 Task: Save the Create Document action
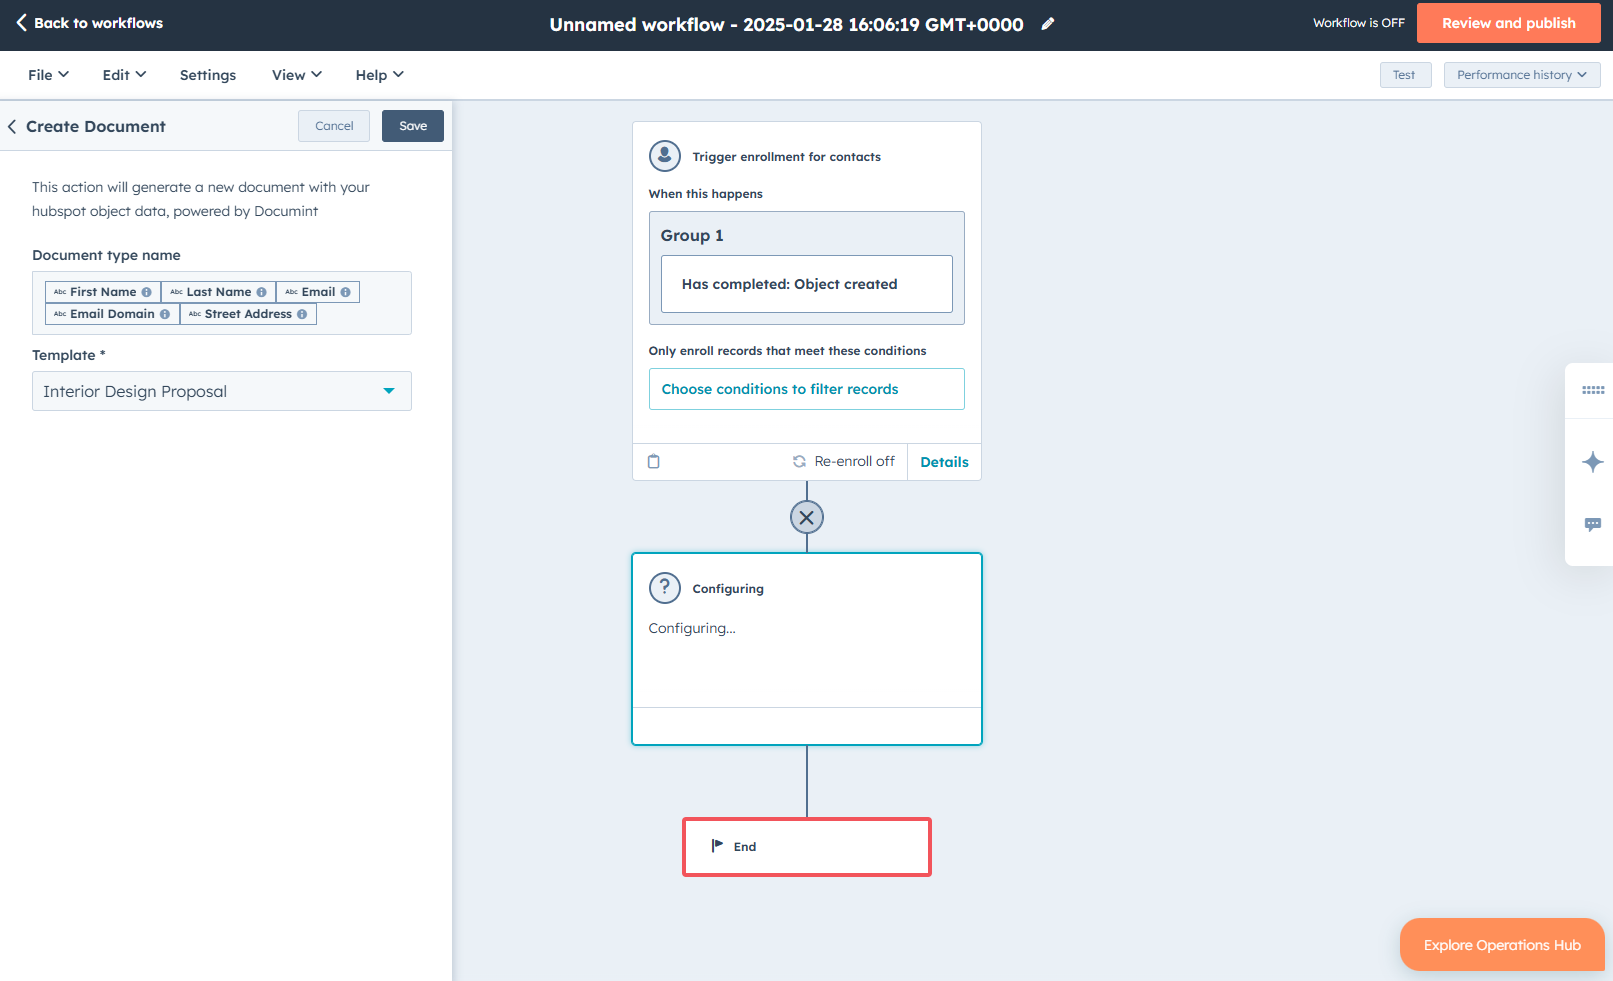[x=413, y=126]
